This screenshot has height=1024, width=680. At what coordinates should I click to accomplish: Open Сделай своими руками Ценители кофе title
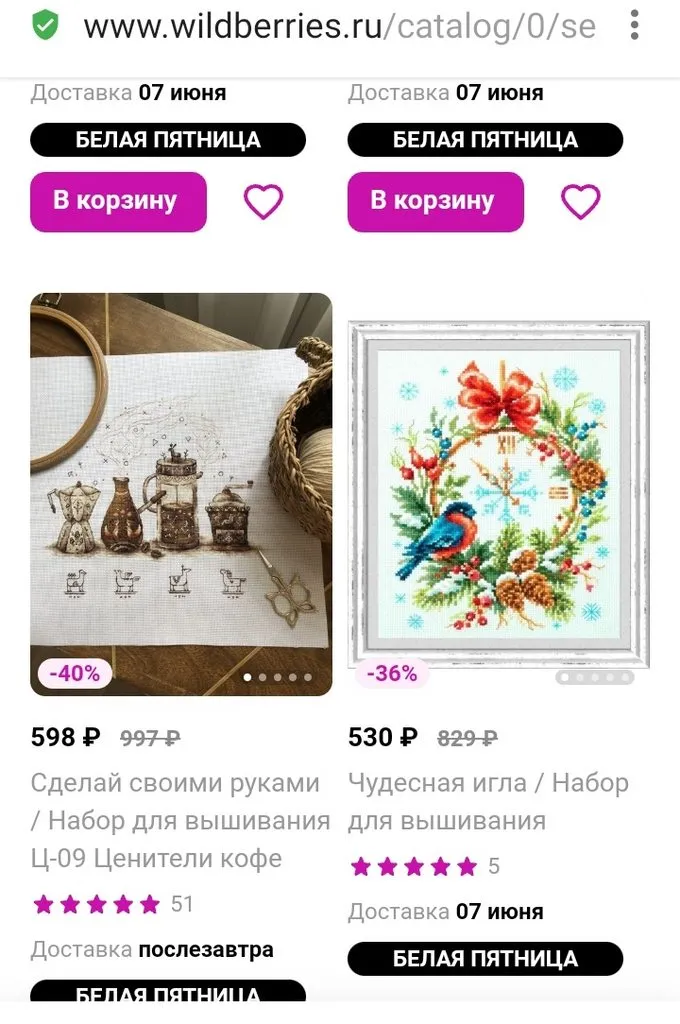pyautogui.click(x=180, y=820)
